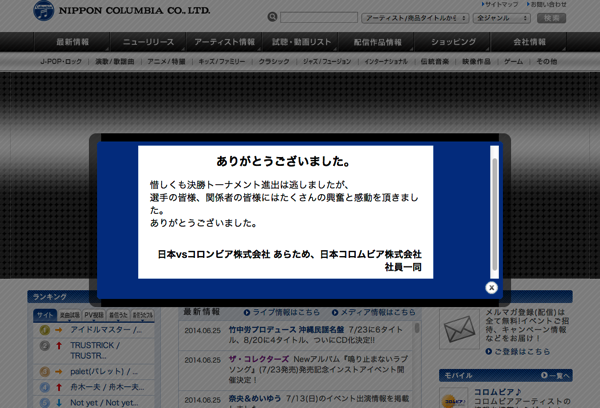
Task: Close the thank-you popup with the X icon
Action: 492,288
